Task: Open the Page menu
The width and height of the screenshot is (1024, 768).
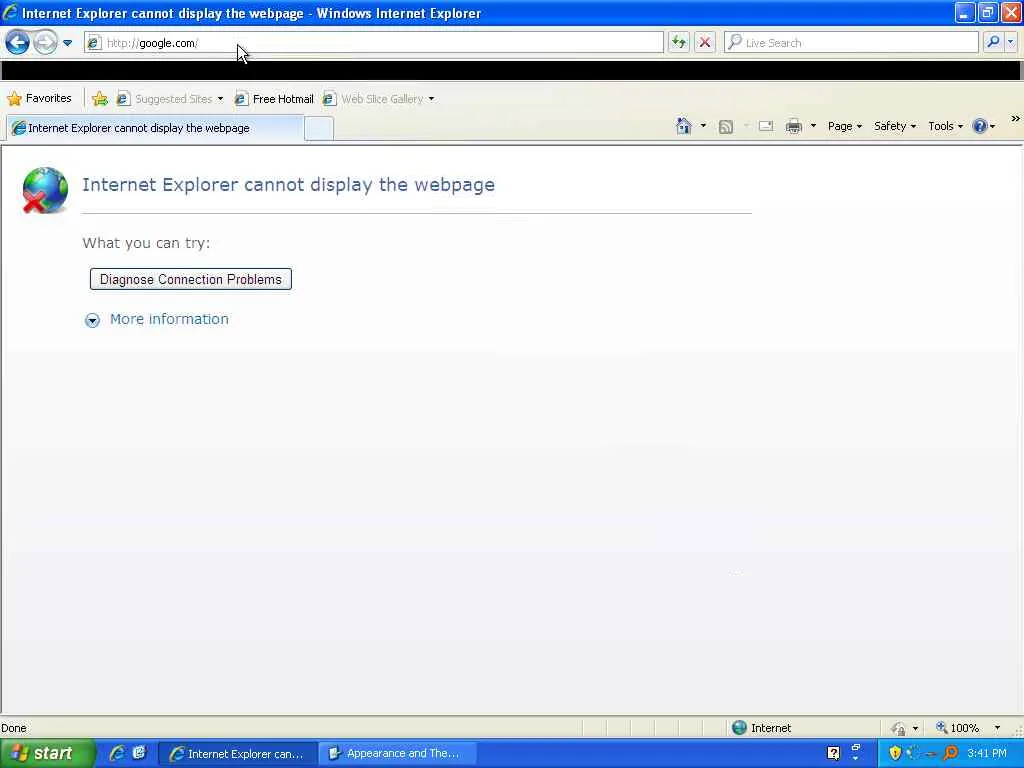Action: coord(844,126)
